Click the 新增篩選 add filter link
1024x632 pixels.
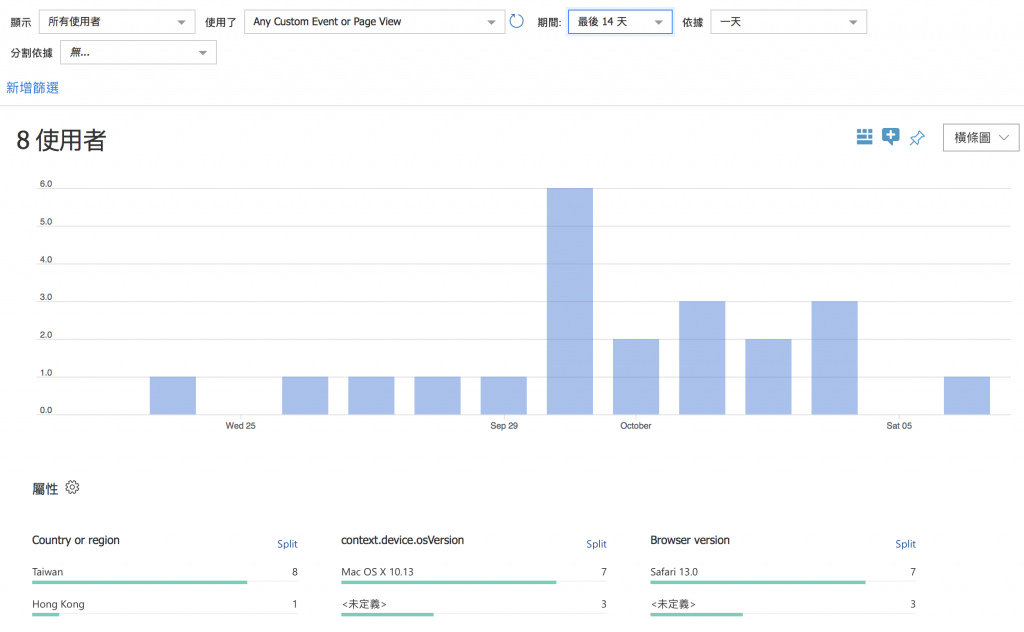click(x=33, y=87)
